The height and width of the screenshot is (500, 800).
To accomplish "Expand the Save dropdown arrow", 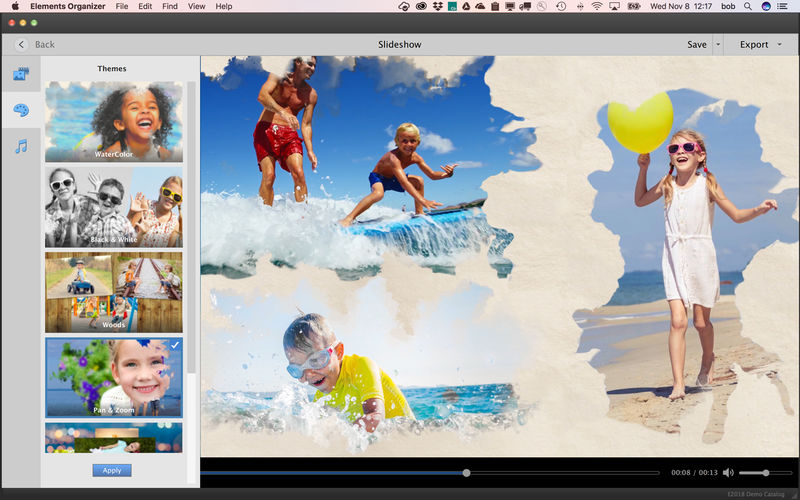I will 718,45.
